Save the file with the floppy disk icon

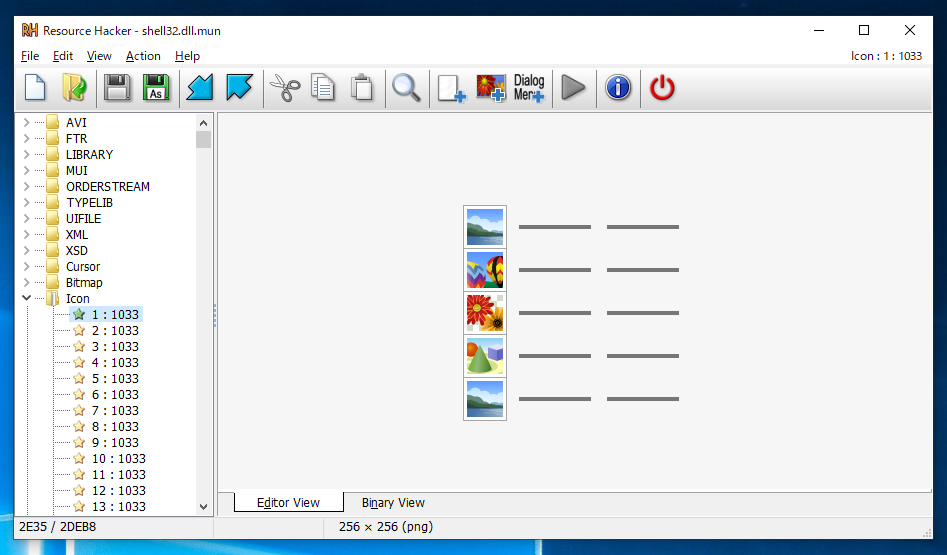(x=117, y=88)
